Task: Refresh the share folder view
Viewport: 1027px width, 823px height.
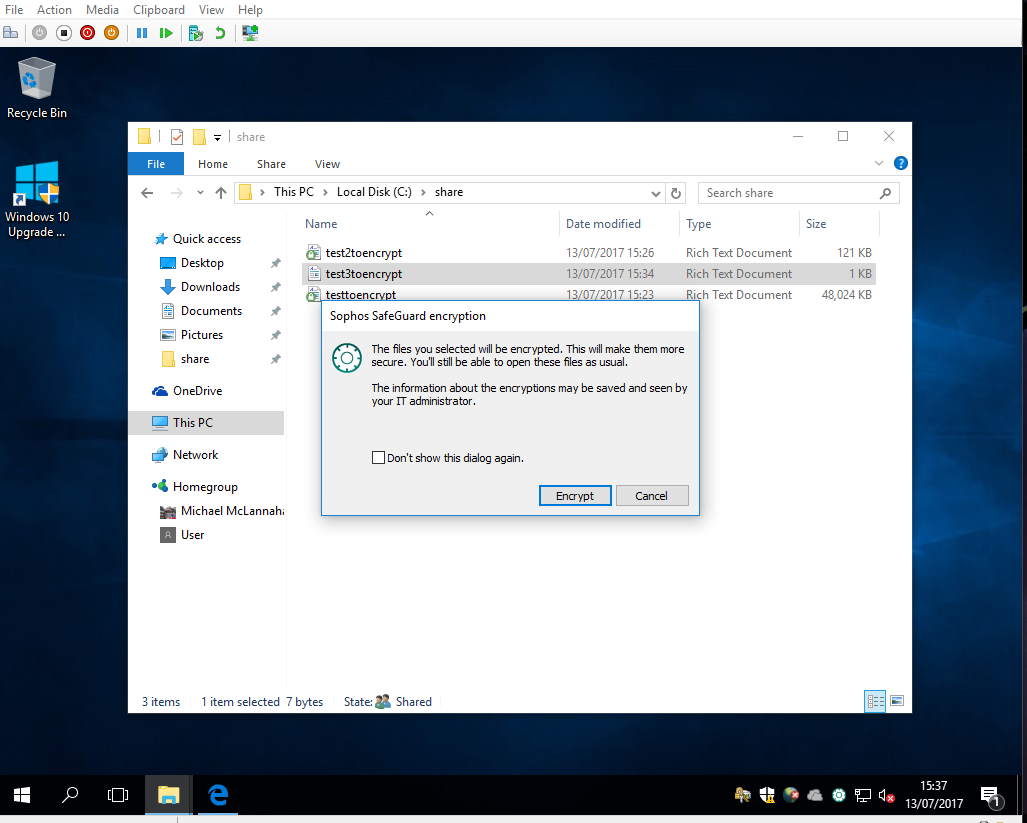Action: 675,193
